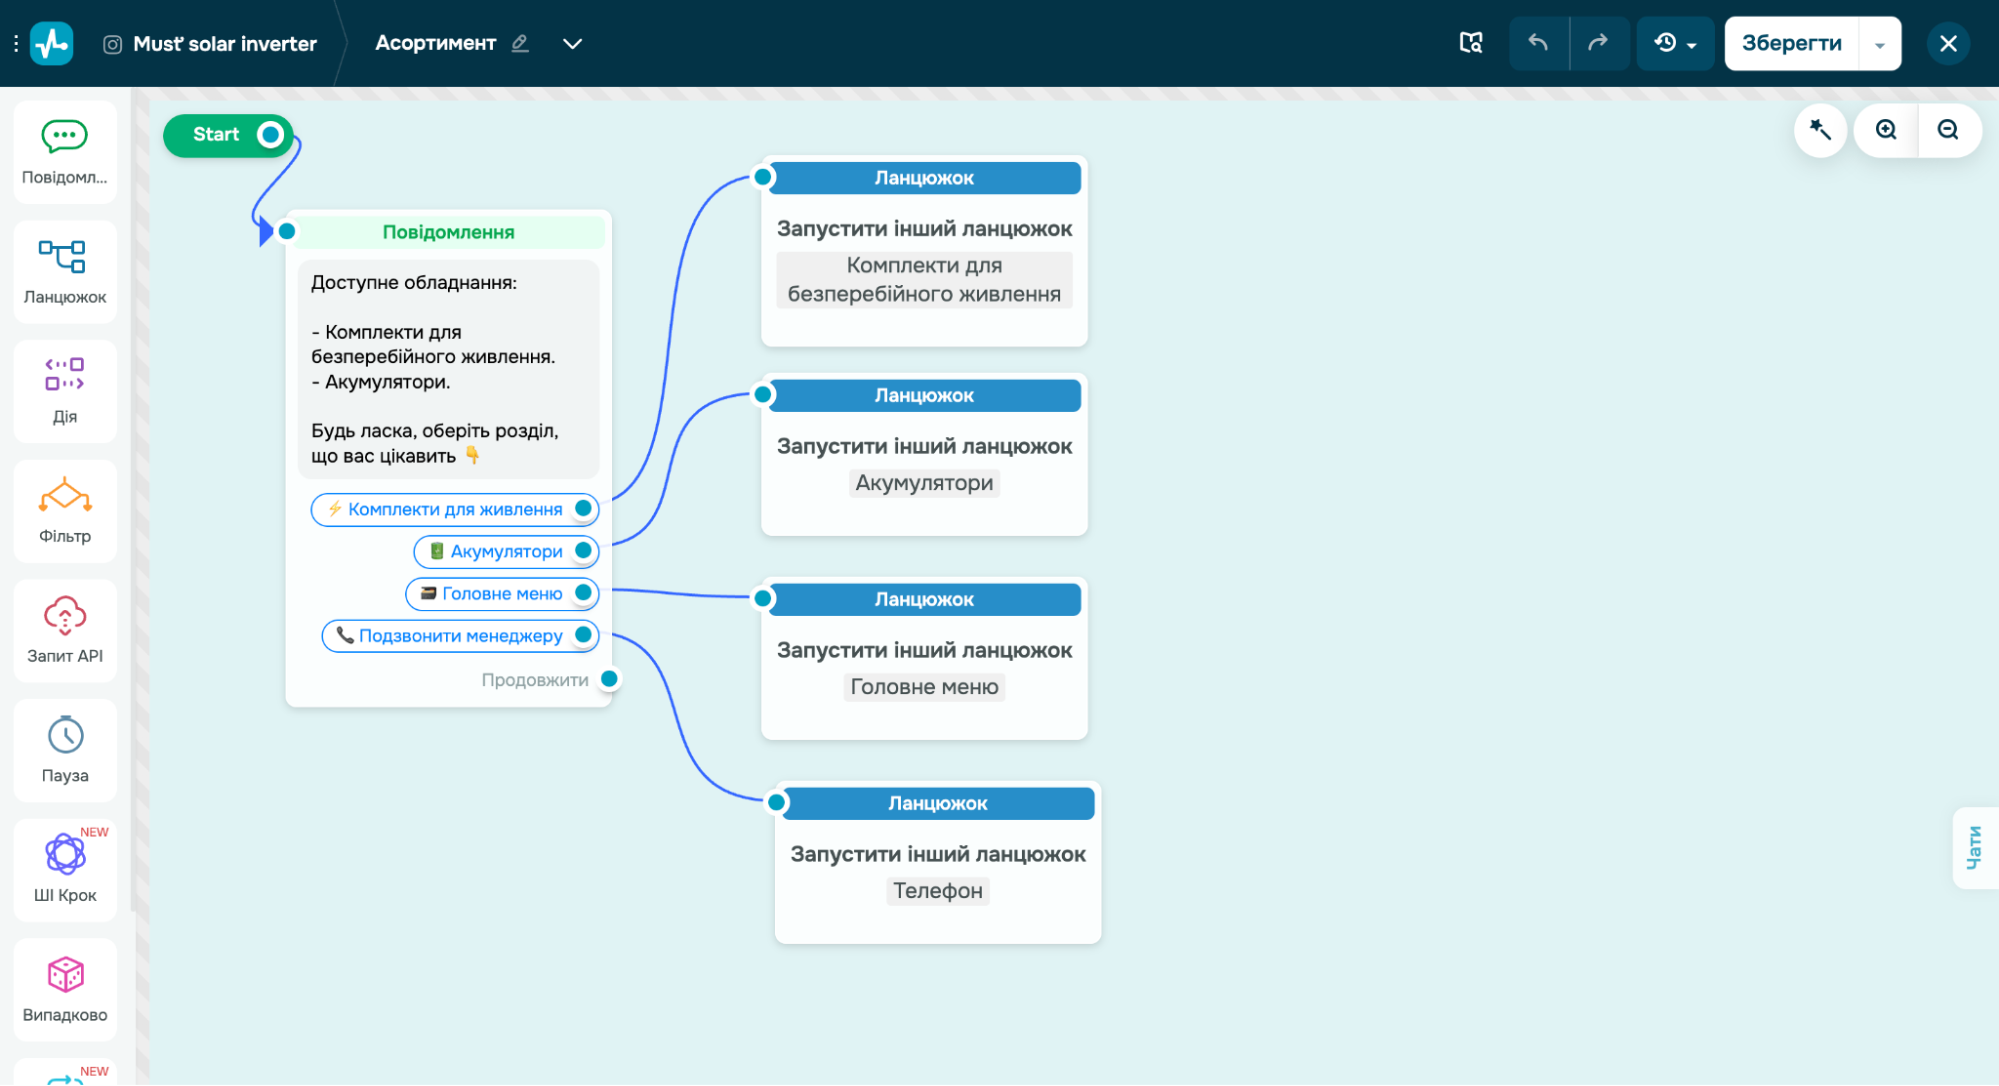Image resolution: width=1999 pixels, height=1086 pixels.
Task: Select the Ланцюжок block header above Акумулятори
Action: (x=924, y=396)
